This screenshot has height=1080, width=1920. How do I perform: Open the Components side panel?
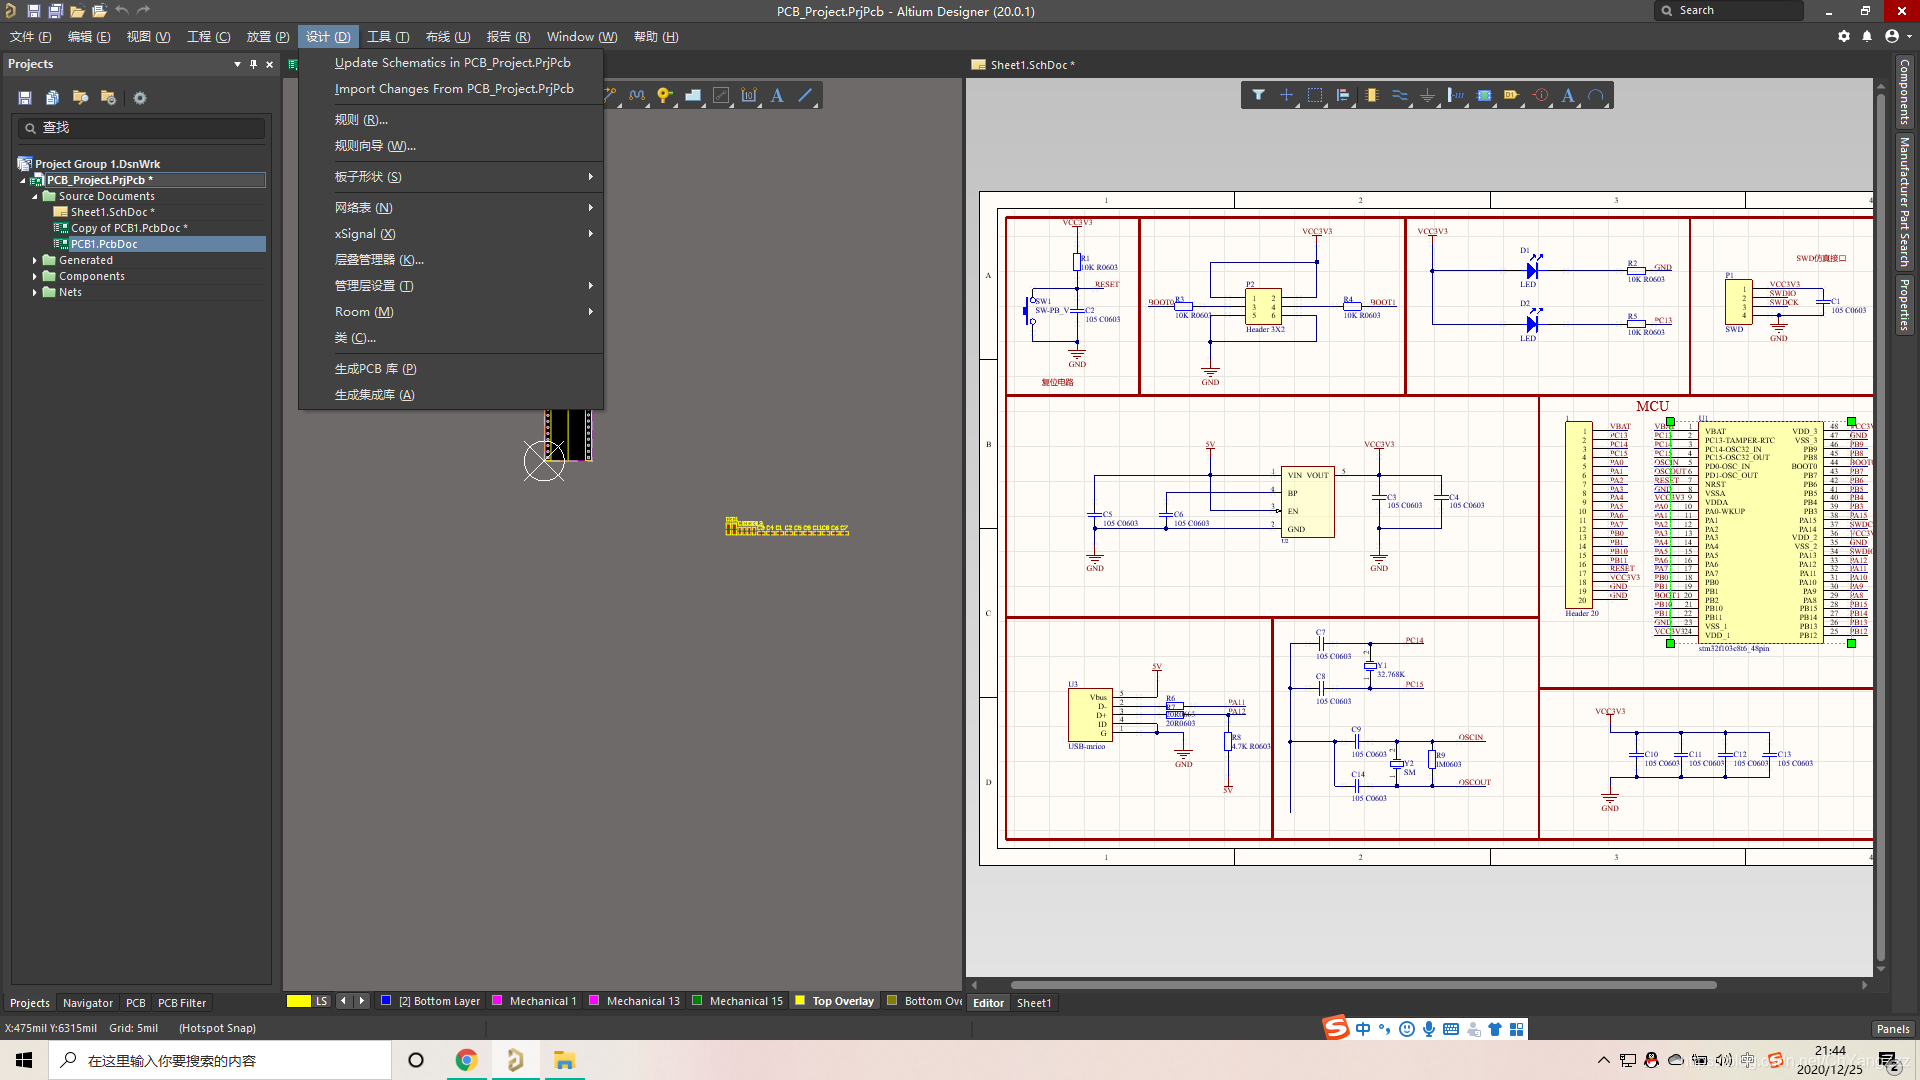click(x=1904, y=92)
